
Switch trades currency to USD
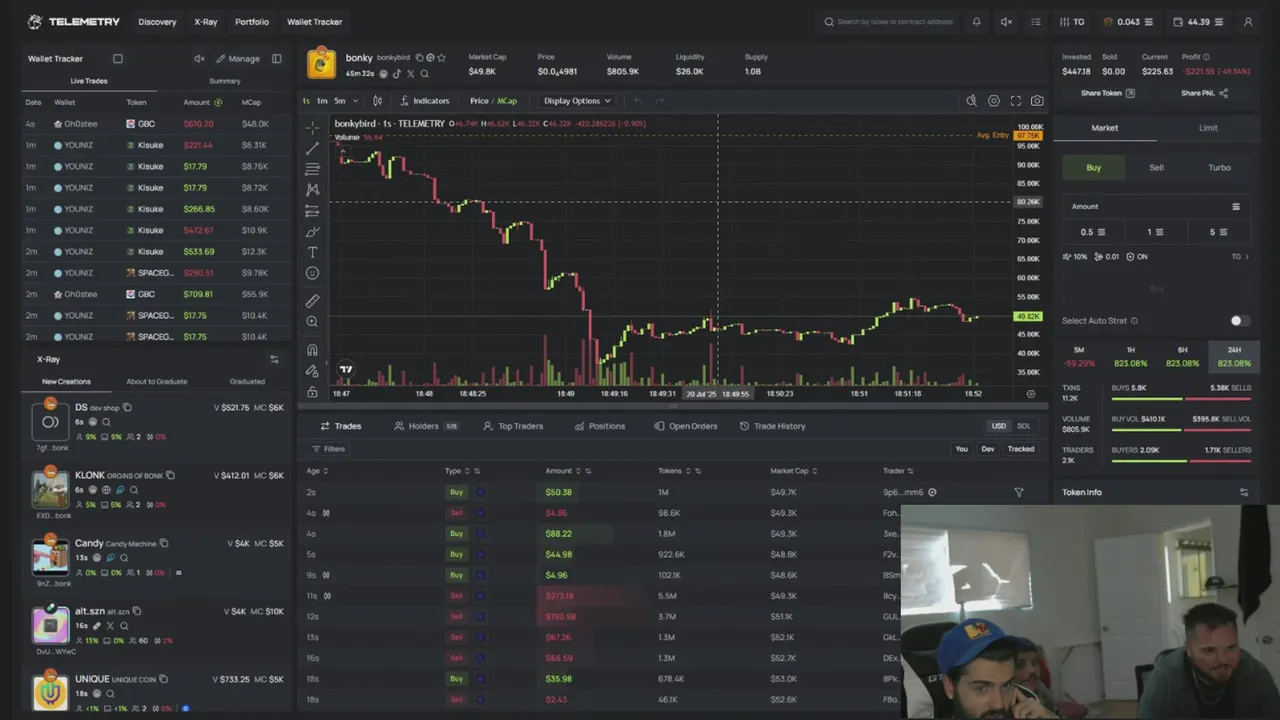click(x=998, y=426)
